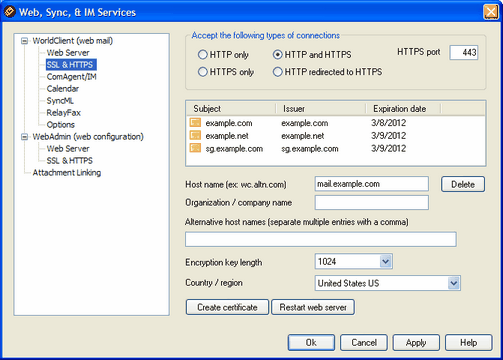
Task: Open the Encryption key length dropdown
Action: [385, 261]
